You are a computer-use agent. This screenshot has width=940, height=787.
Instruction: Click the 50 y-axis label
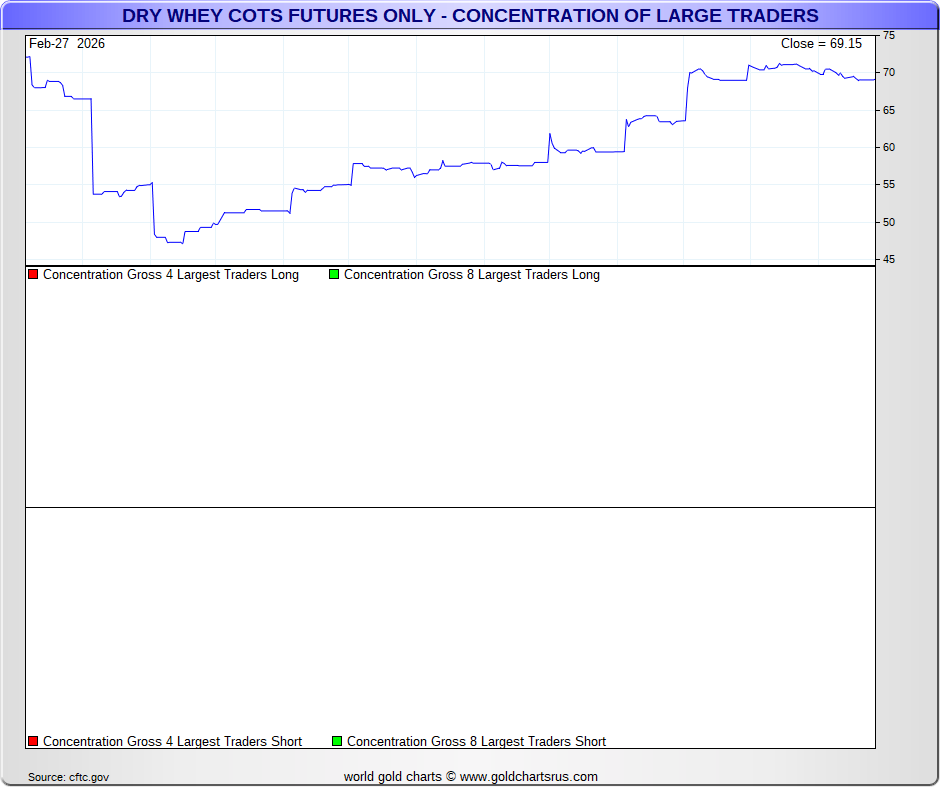click(x=888, y=222)
